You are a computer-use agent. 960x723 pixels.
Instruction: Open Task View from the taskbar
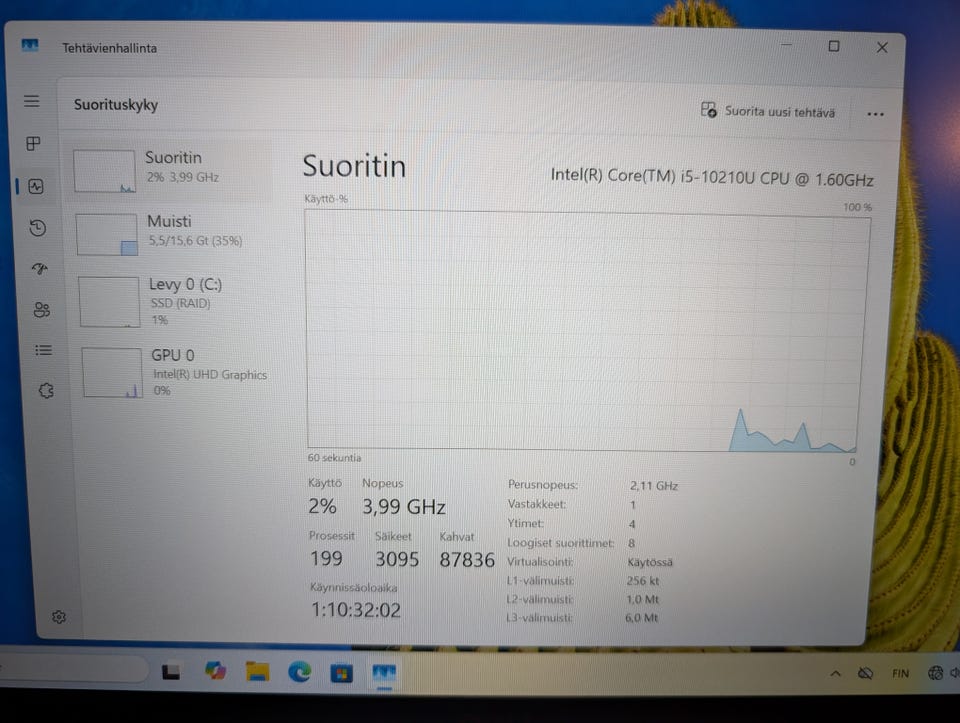point(171,672)
